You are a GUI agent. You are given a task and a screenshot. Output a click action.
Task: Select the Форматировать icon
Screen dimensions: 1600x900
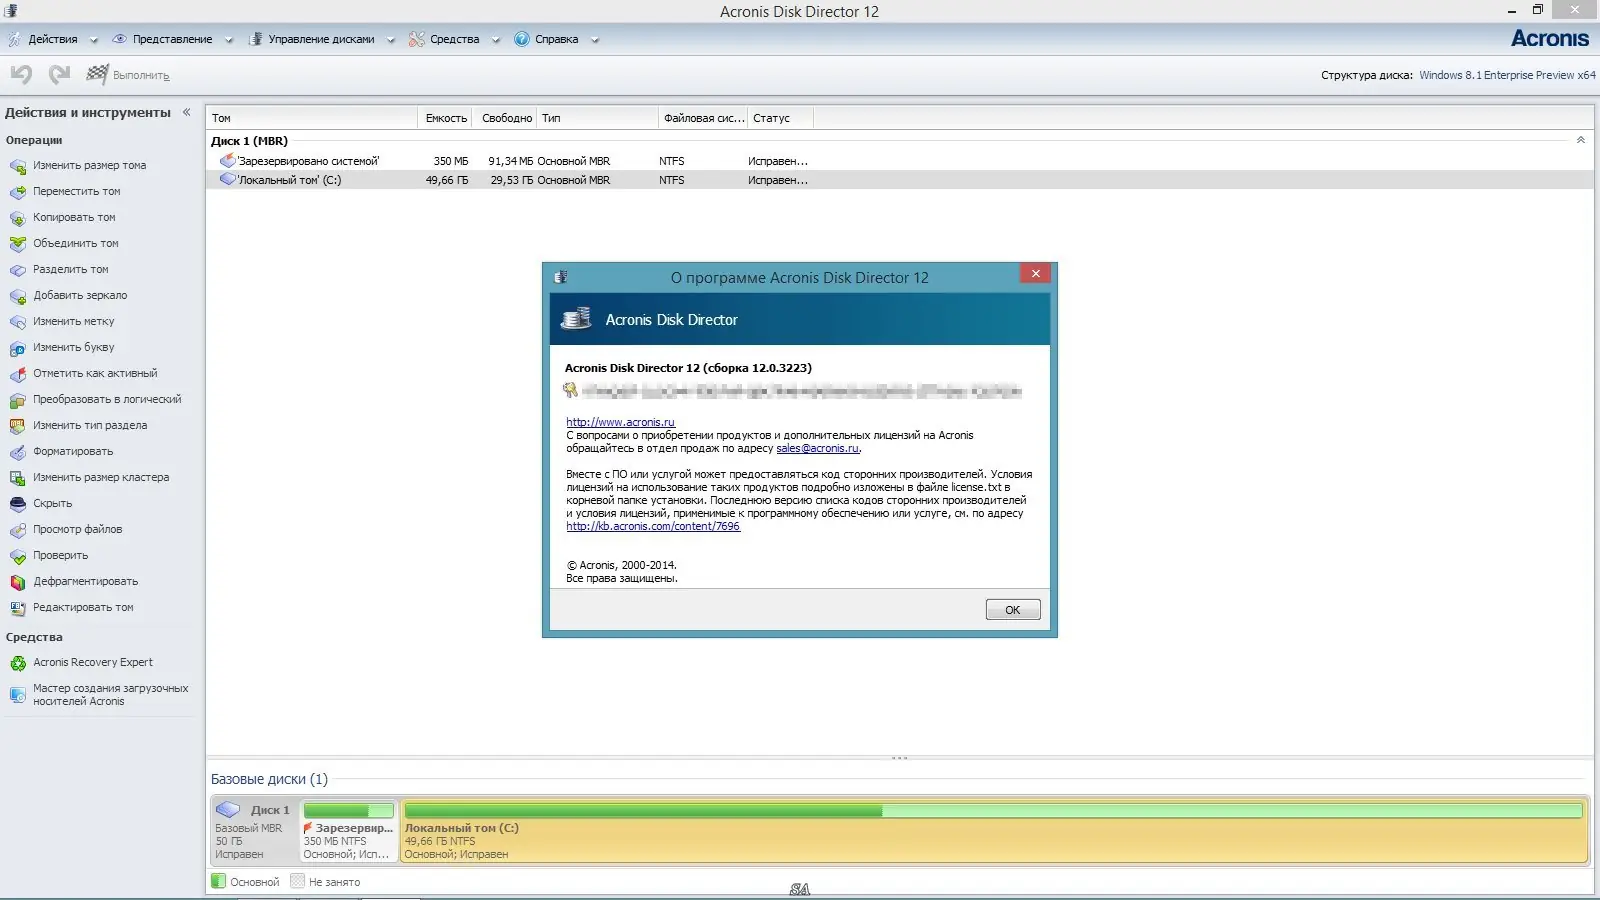18,452
